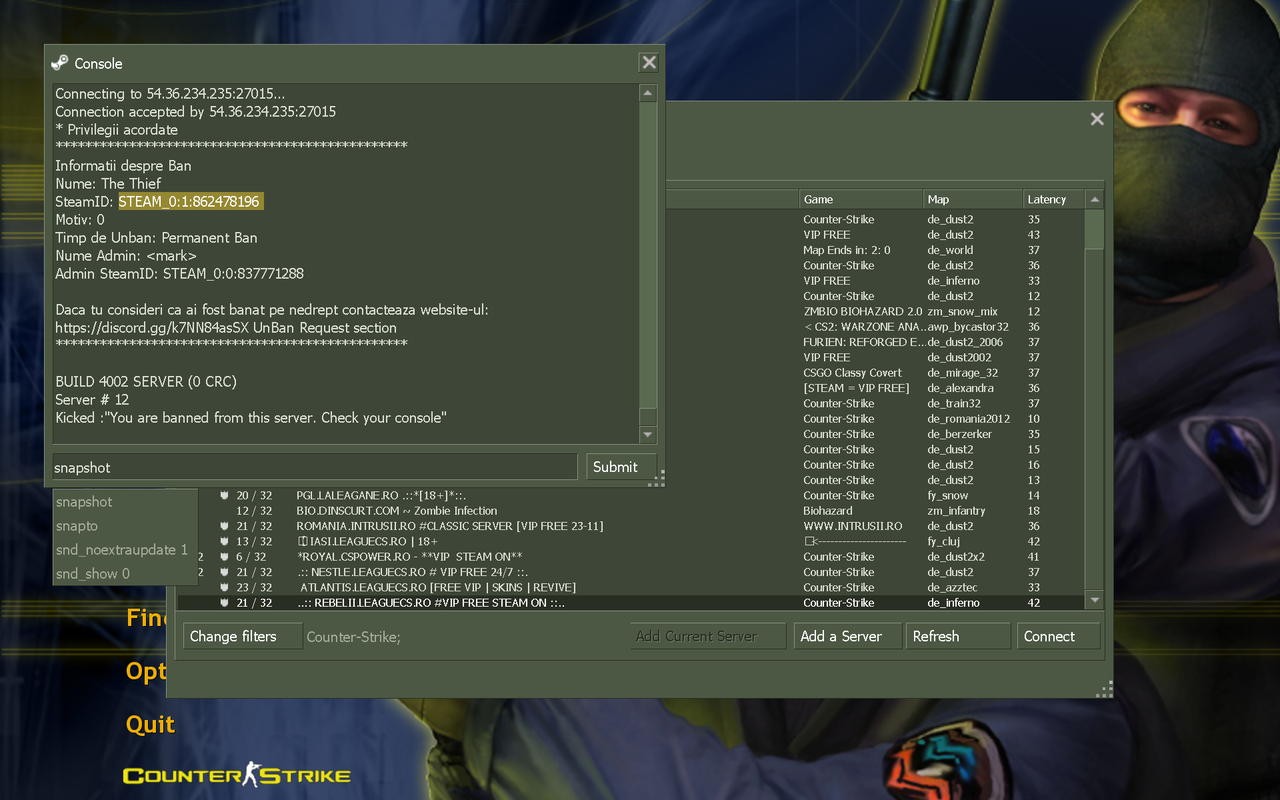This screenshot has height=800, width=1280.
Task: Choose 'snd_show 0' autocomplete suggestion
Action: pyautogui.click(x=125, y=574)
